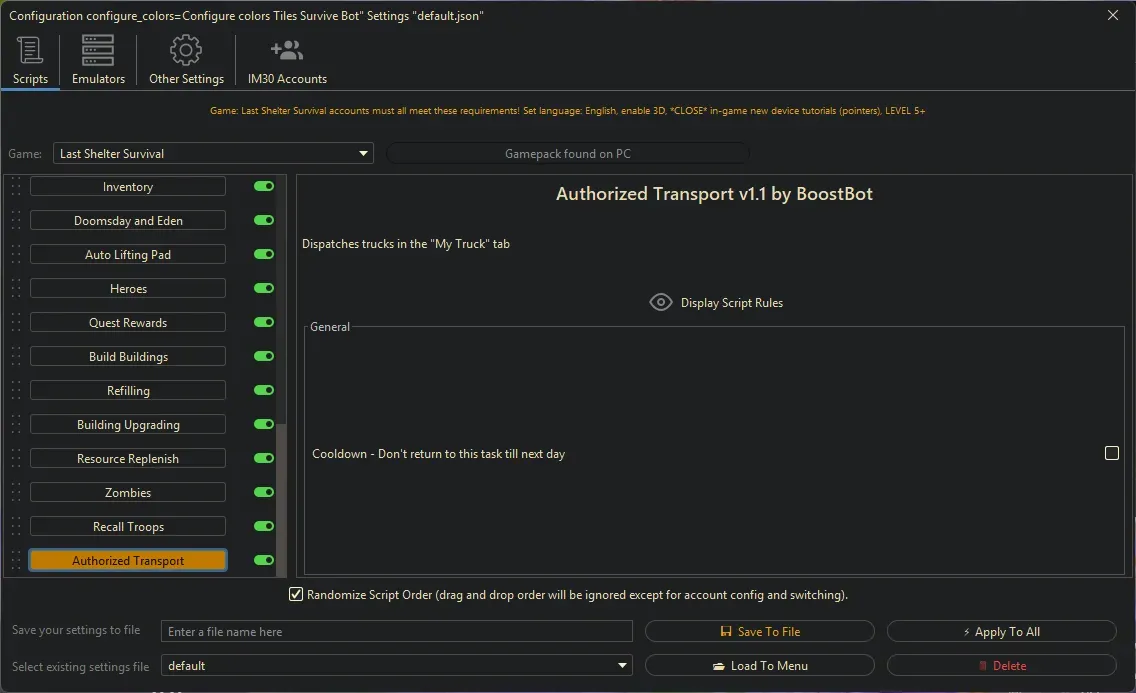Open the Other Settings tab
Screen dimensions: 1136x693
(x=186, y=60)
